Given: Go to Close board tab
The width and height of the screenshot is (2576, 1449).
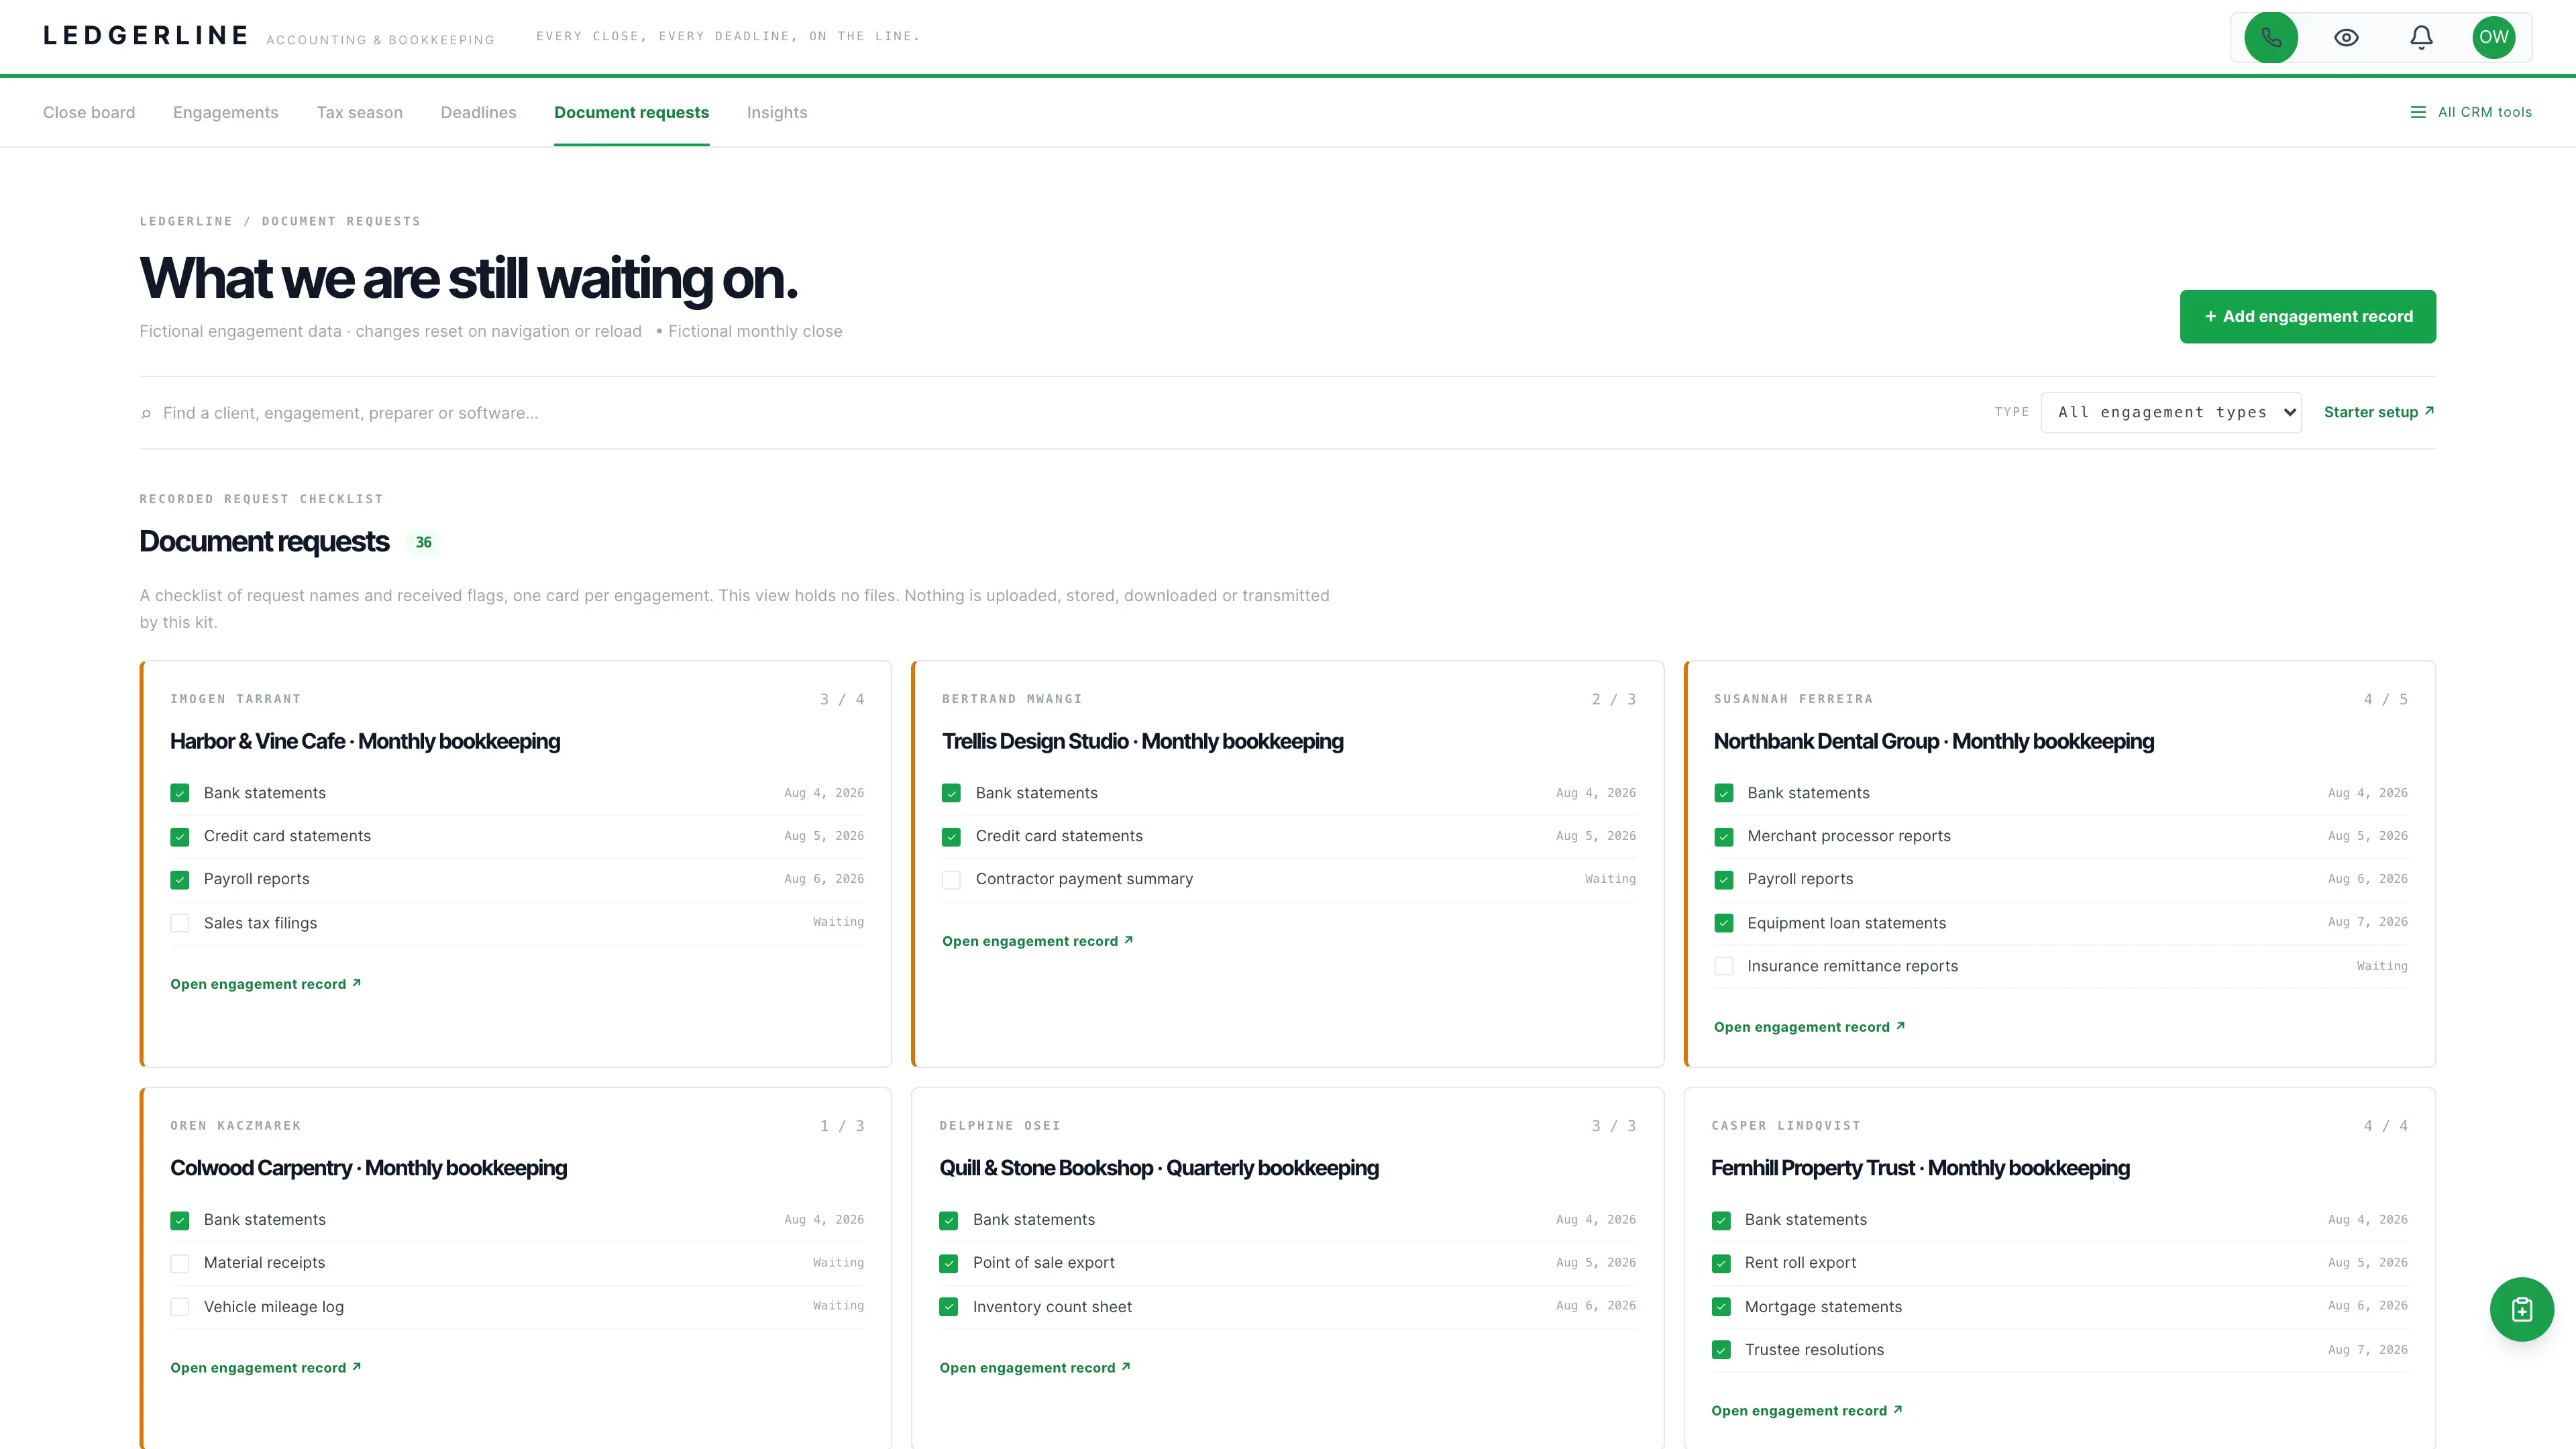Looking at the screenshot, I should coord(89,112).
